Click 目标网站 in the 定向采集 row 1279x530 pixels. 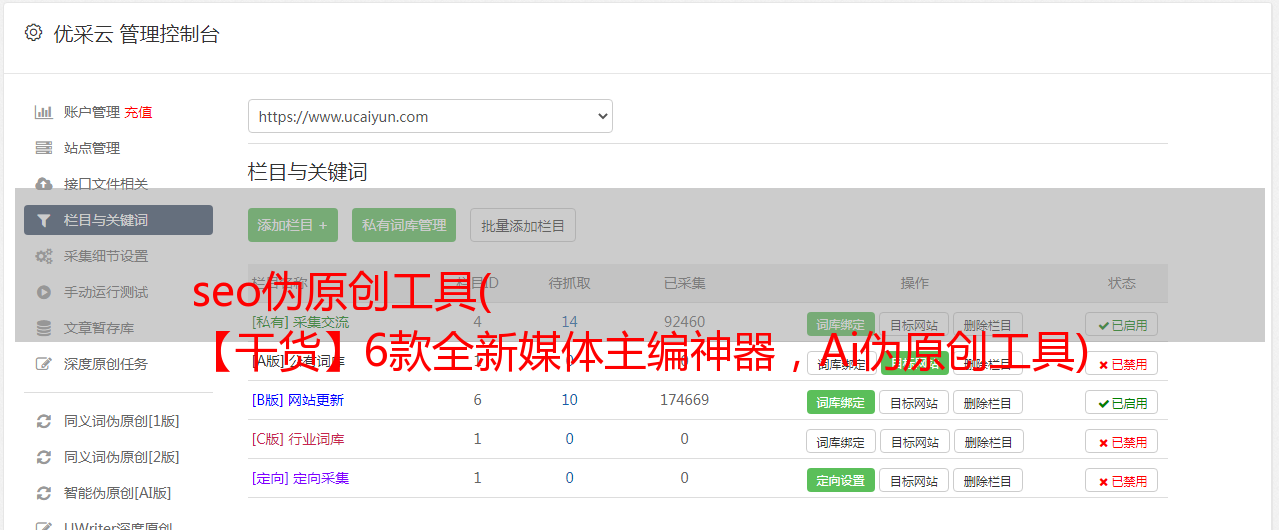pos(914,480)
